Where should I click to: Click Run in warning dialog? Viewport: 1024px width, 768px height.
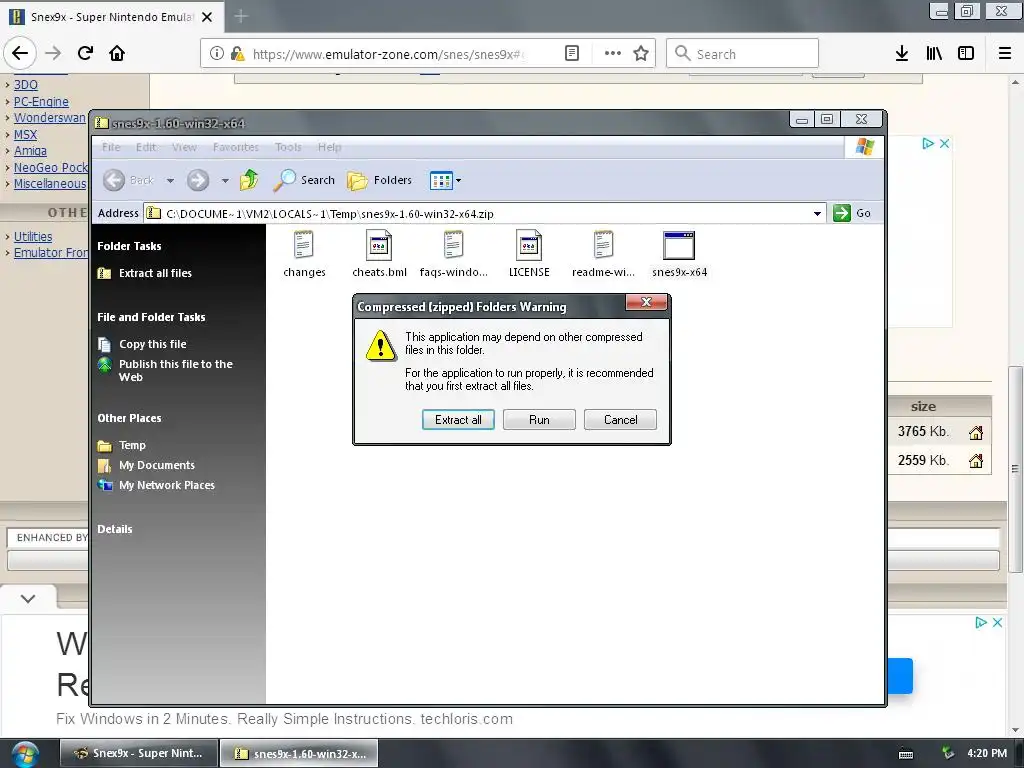pyautogui.click(x=539, y=420)
